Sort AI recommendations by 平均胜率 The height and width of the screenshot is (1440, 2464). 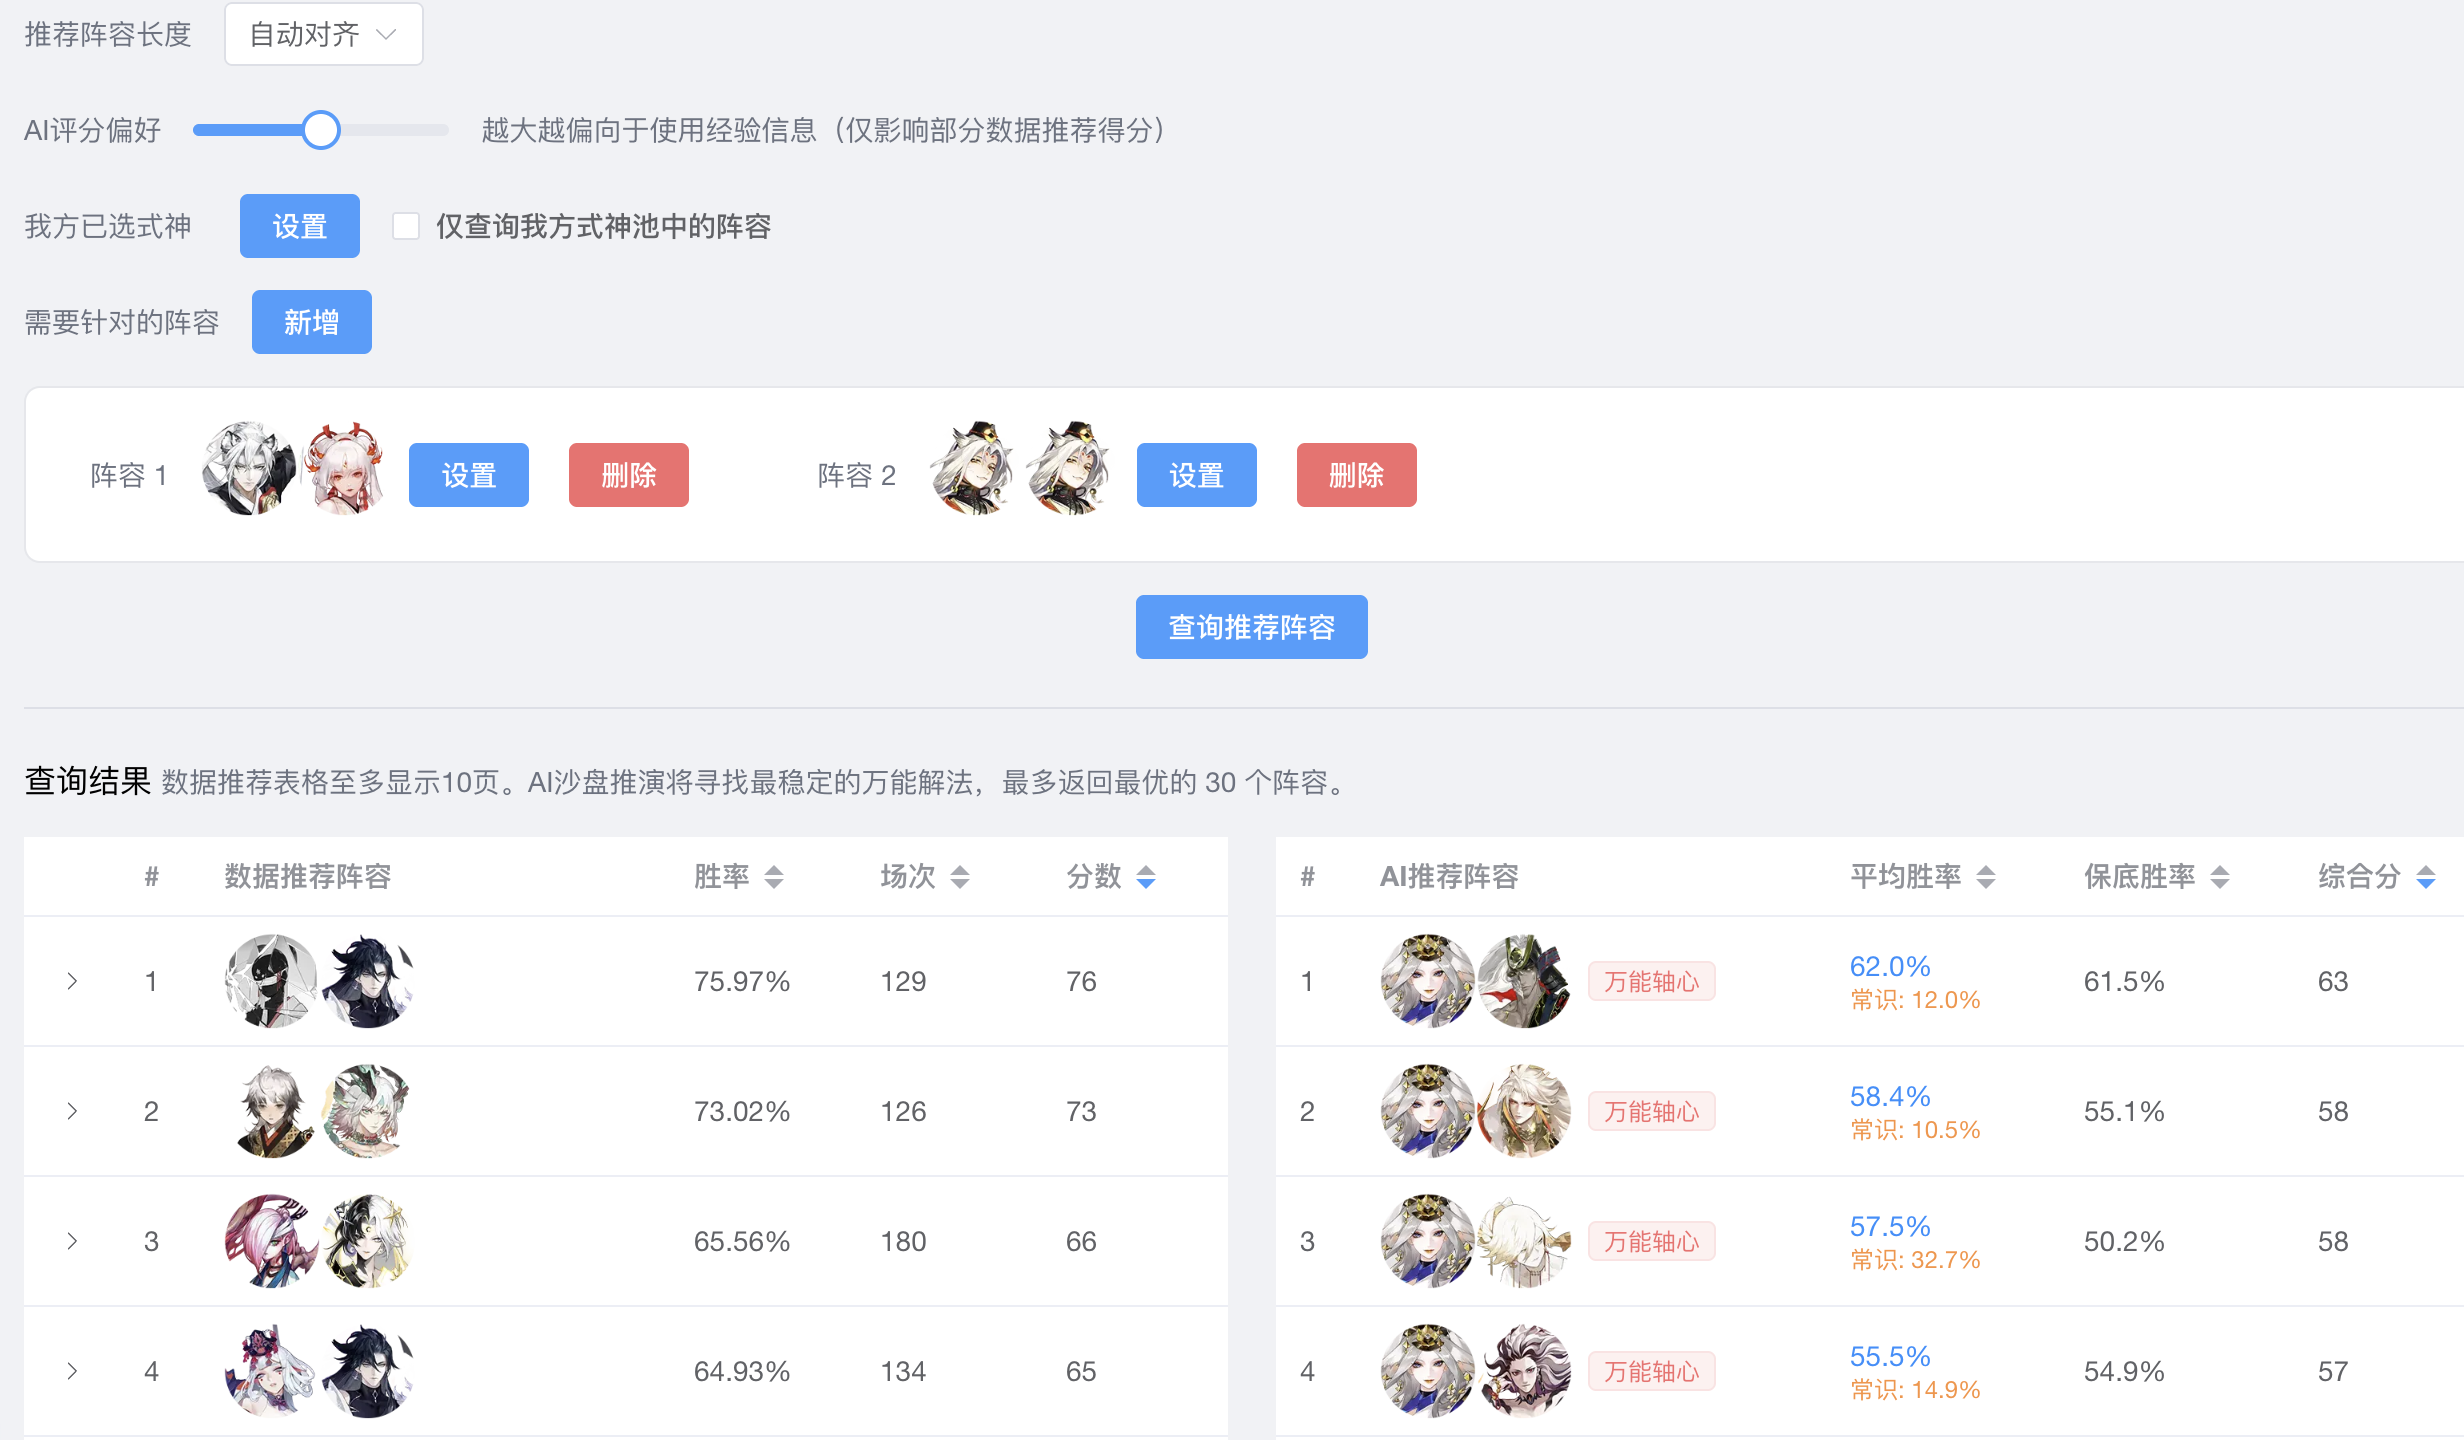(1985, 877)
